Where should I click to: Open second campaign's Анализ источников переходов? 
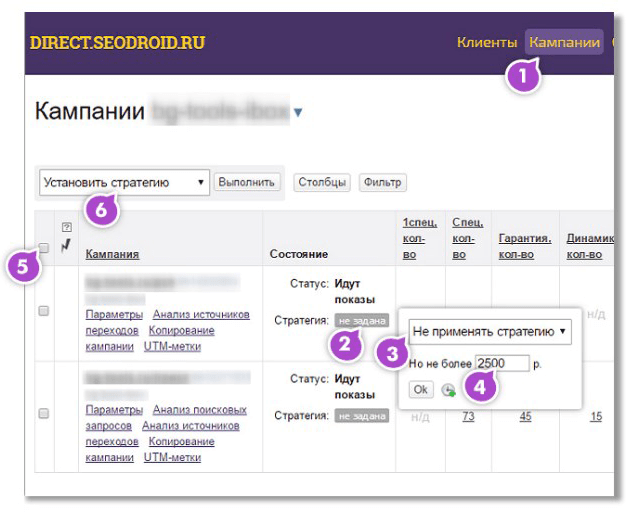pos(190,426)
